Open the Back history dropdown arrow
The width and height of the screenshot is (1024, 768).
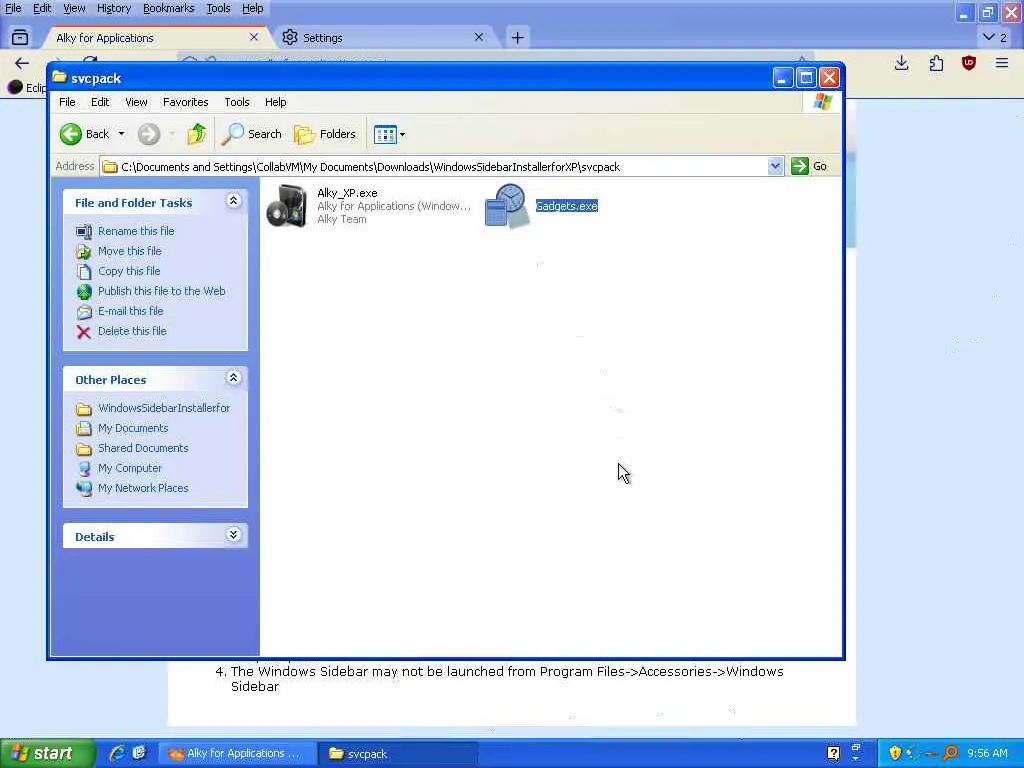(121, 134)
